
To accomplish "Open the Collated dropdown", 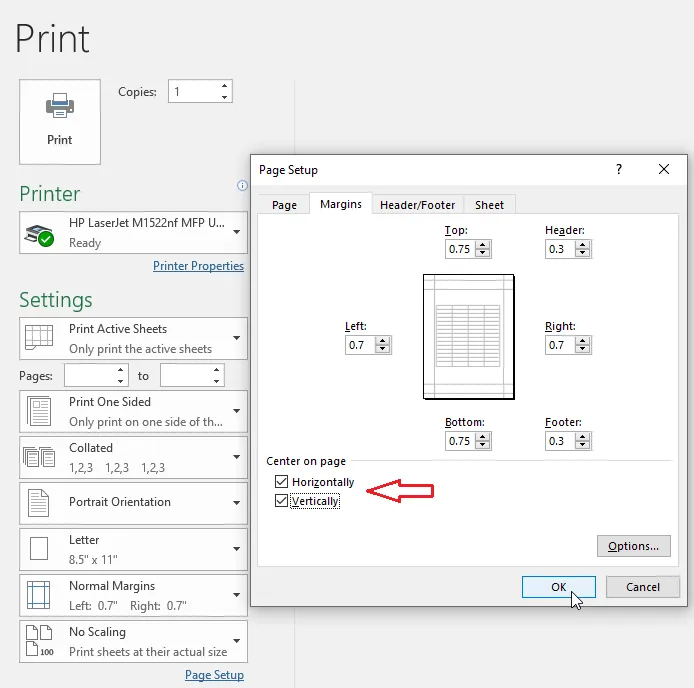I will pyautogui.click(x=237, y=457).
